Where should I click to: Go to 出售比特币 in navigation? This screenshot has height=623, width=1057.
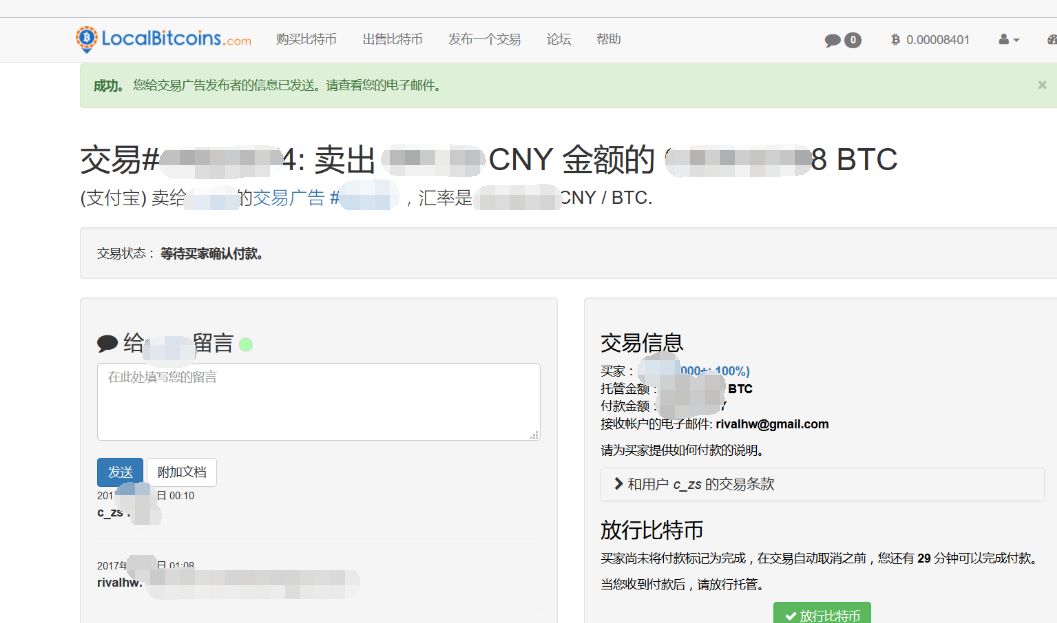coord(392,39)
